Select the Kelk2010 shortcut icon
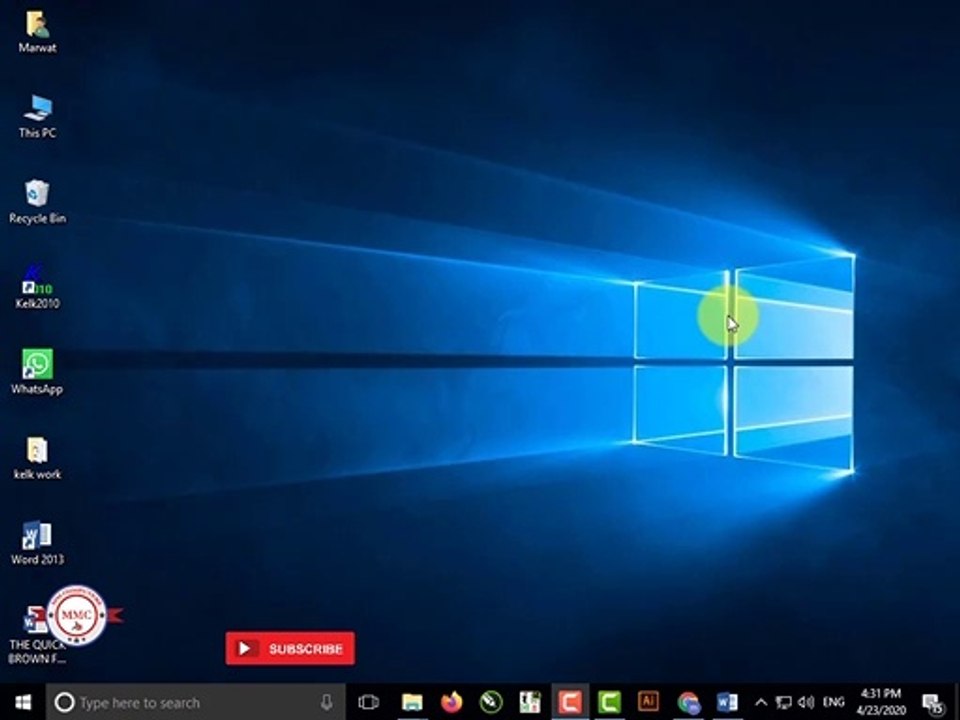 pos(37,287)
